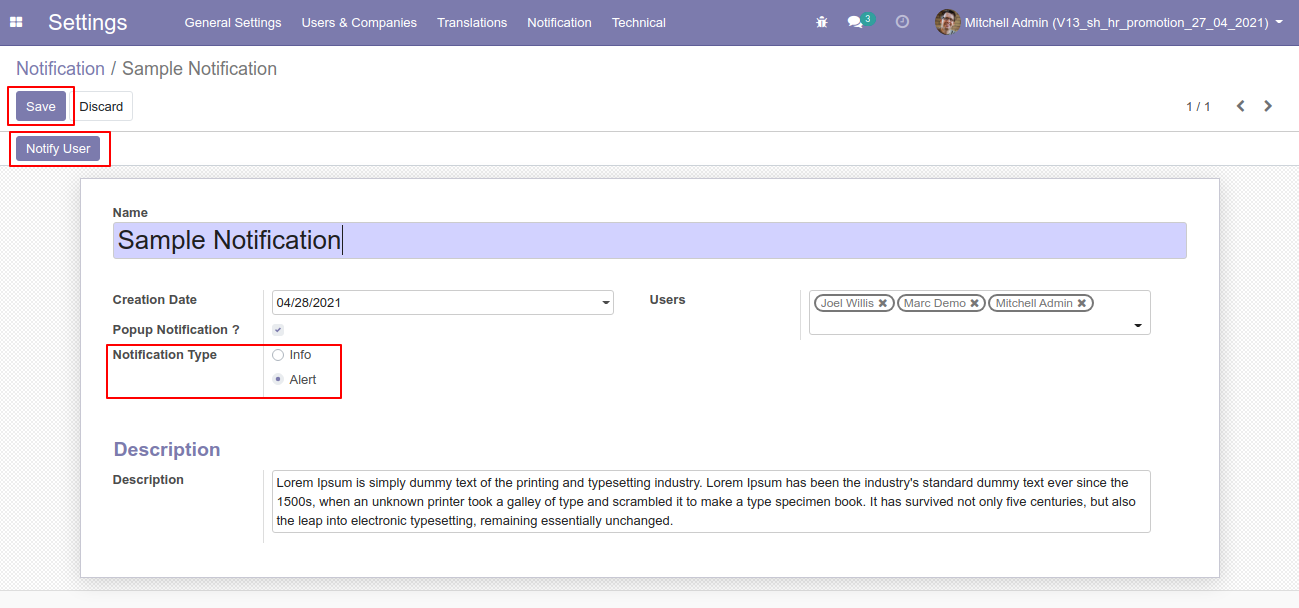Open the conversations chat icon

point(855,22)
